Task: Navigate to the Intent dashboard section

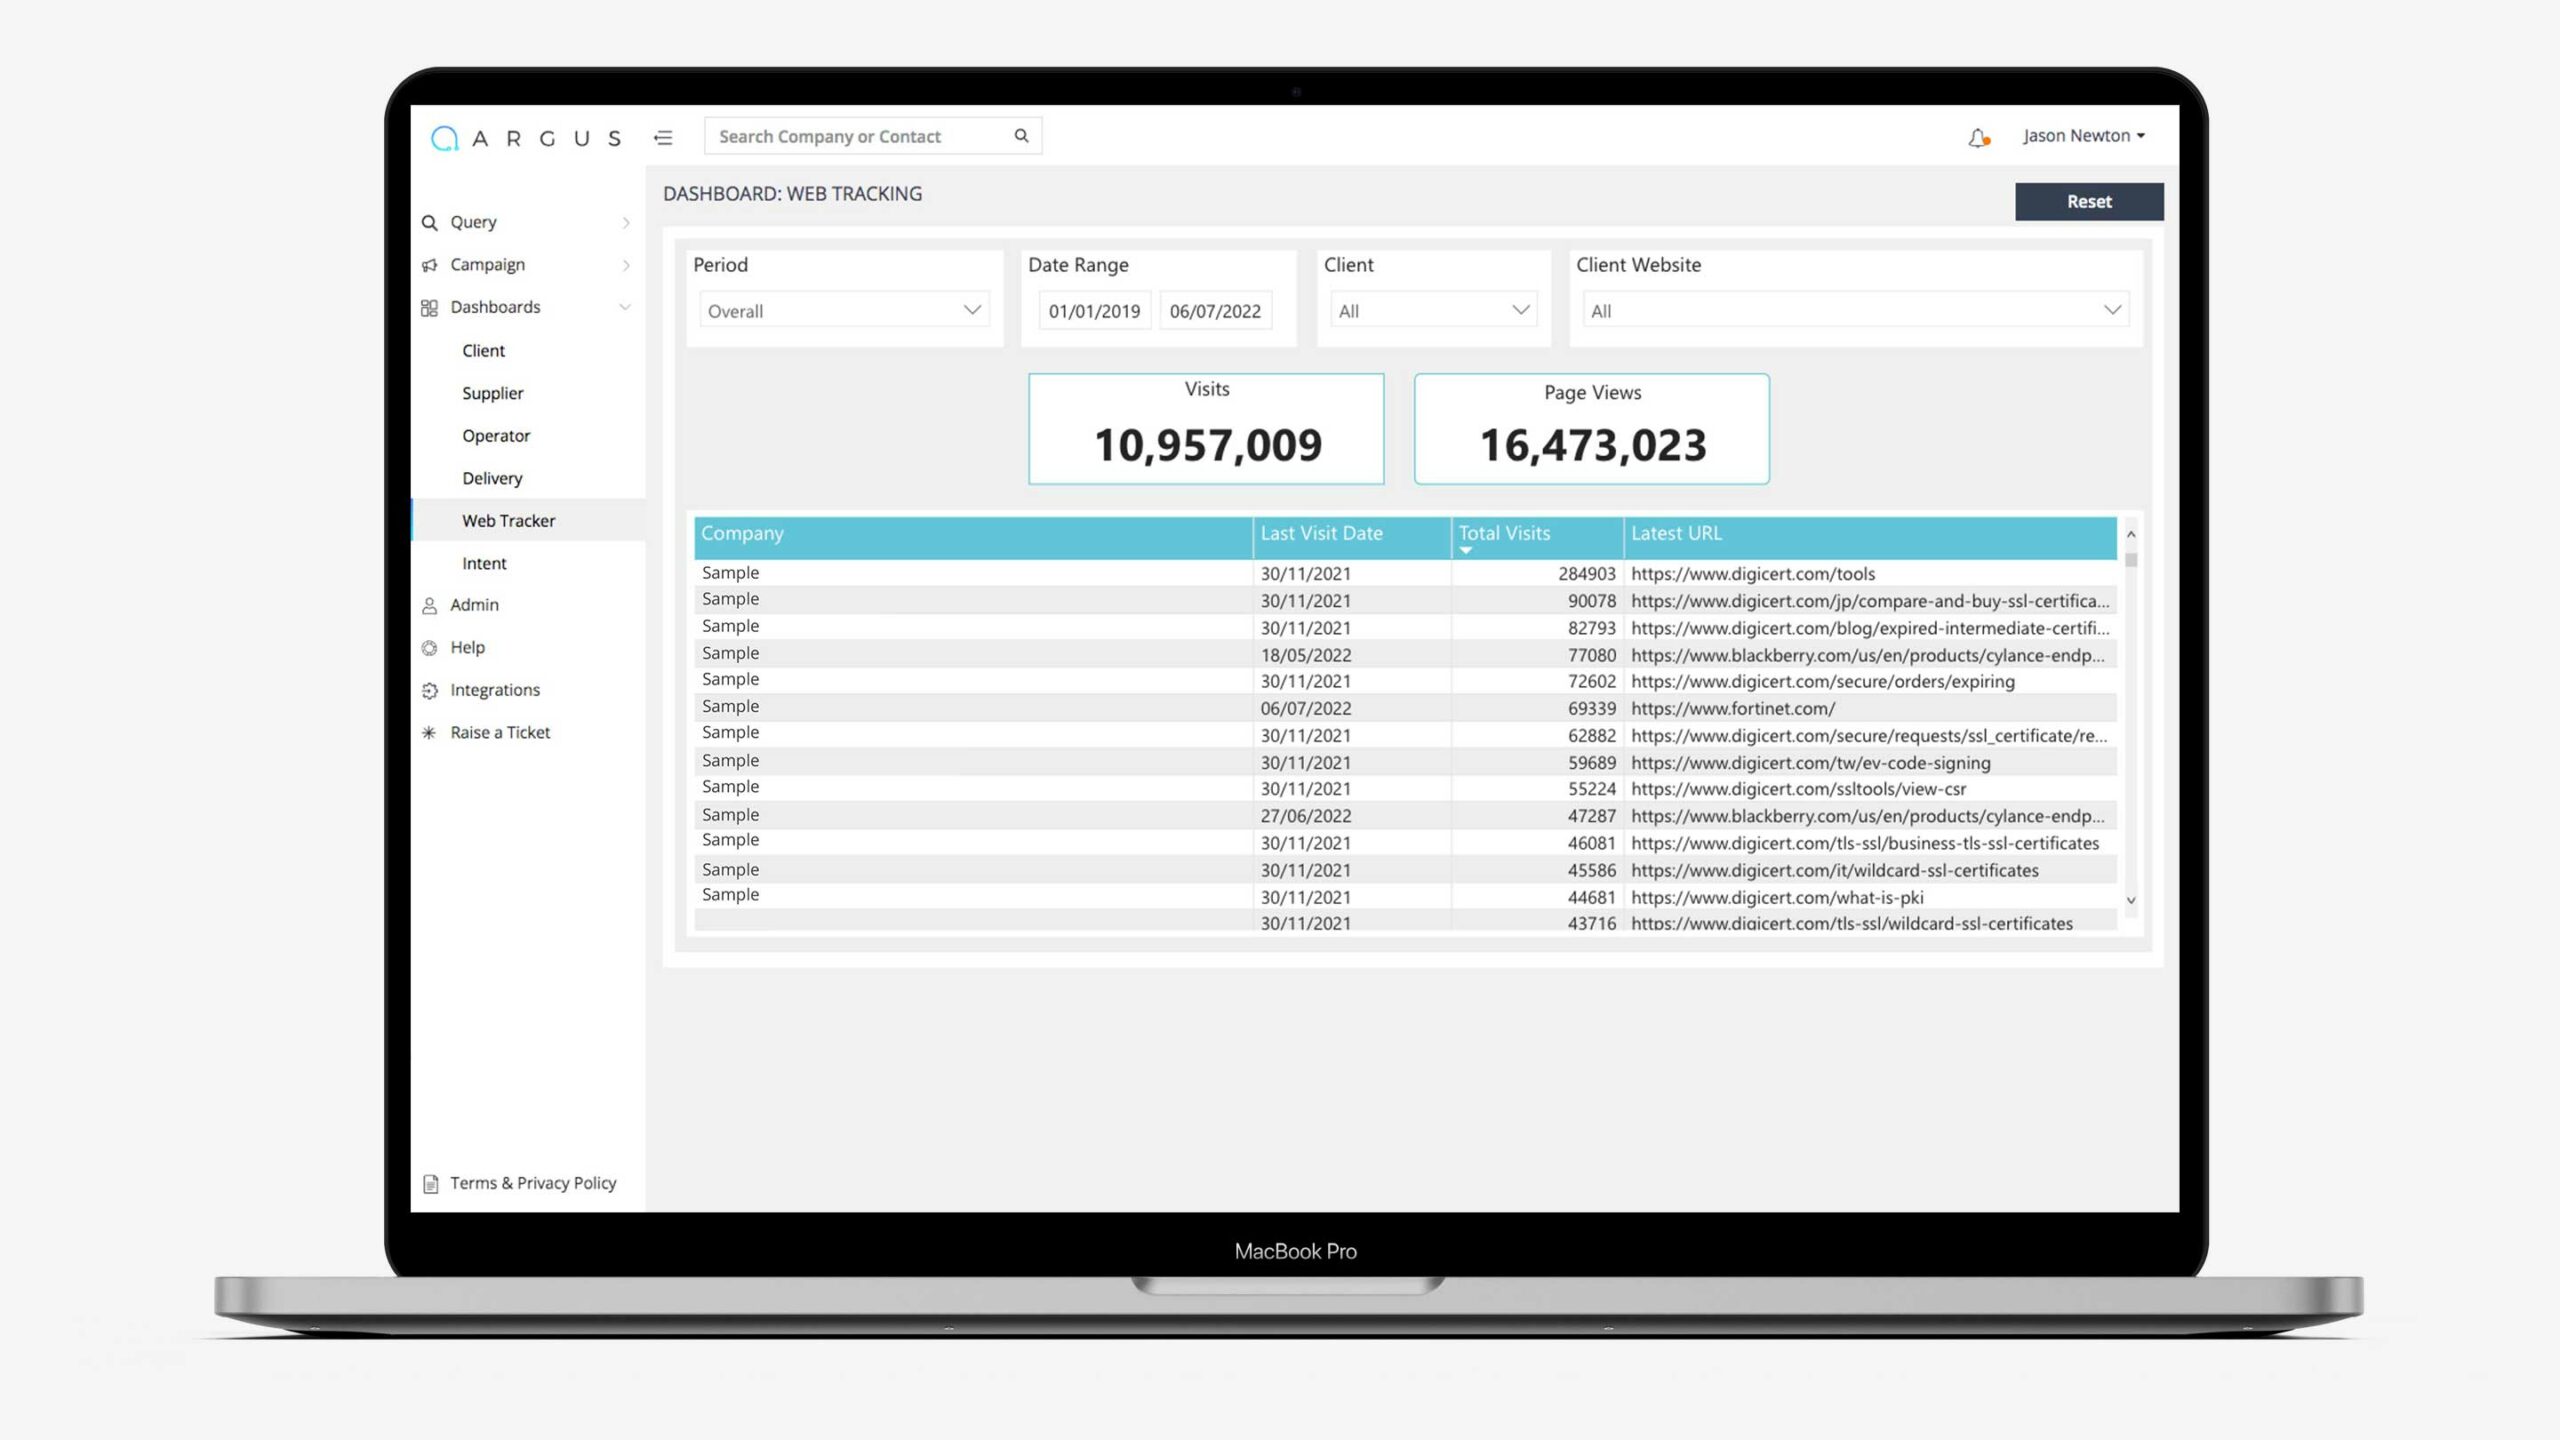Action: pos(484,563)
